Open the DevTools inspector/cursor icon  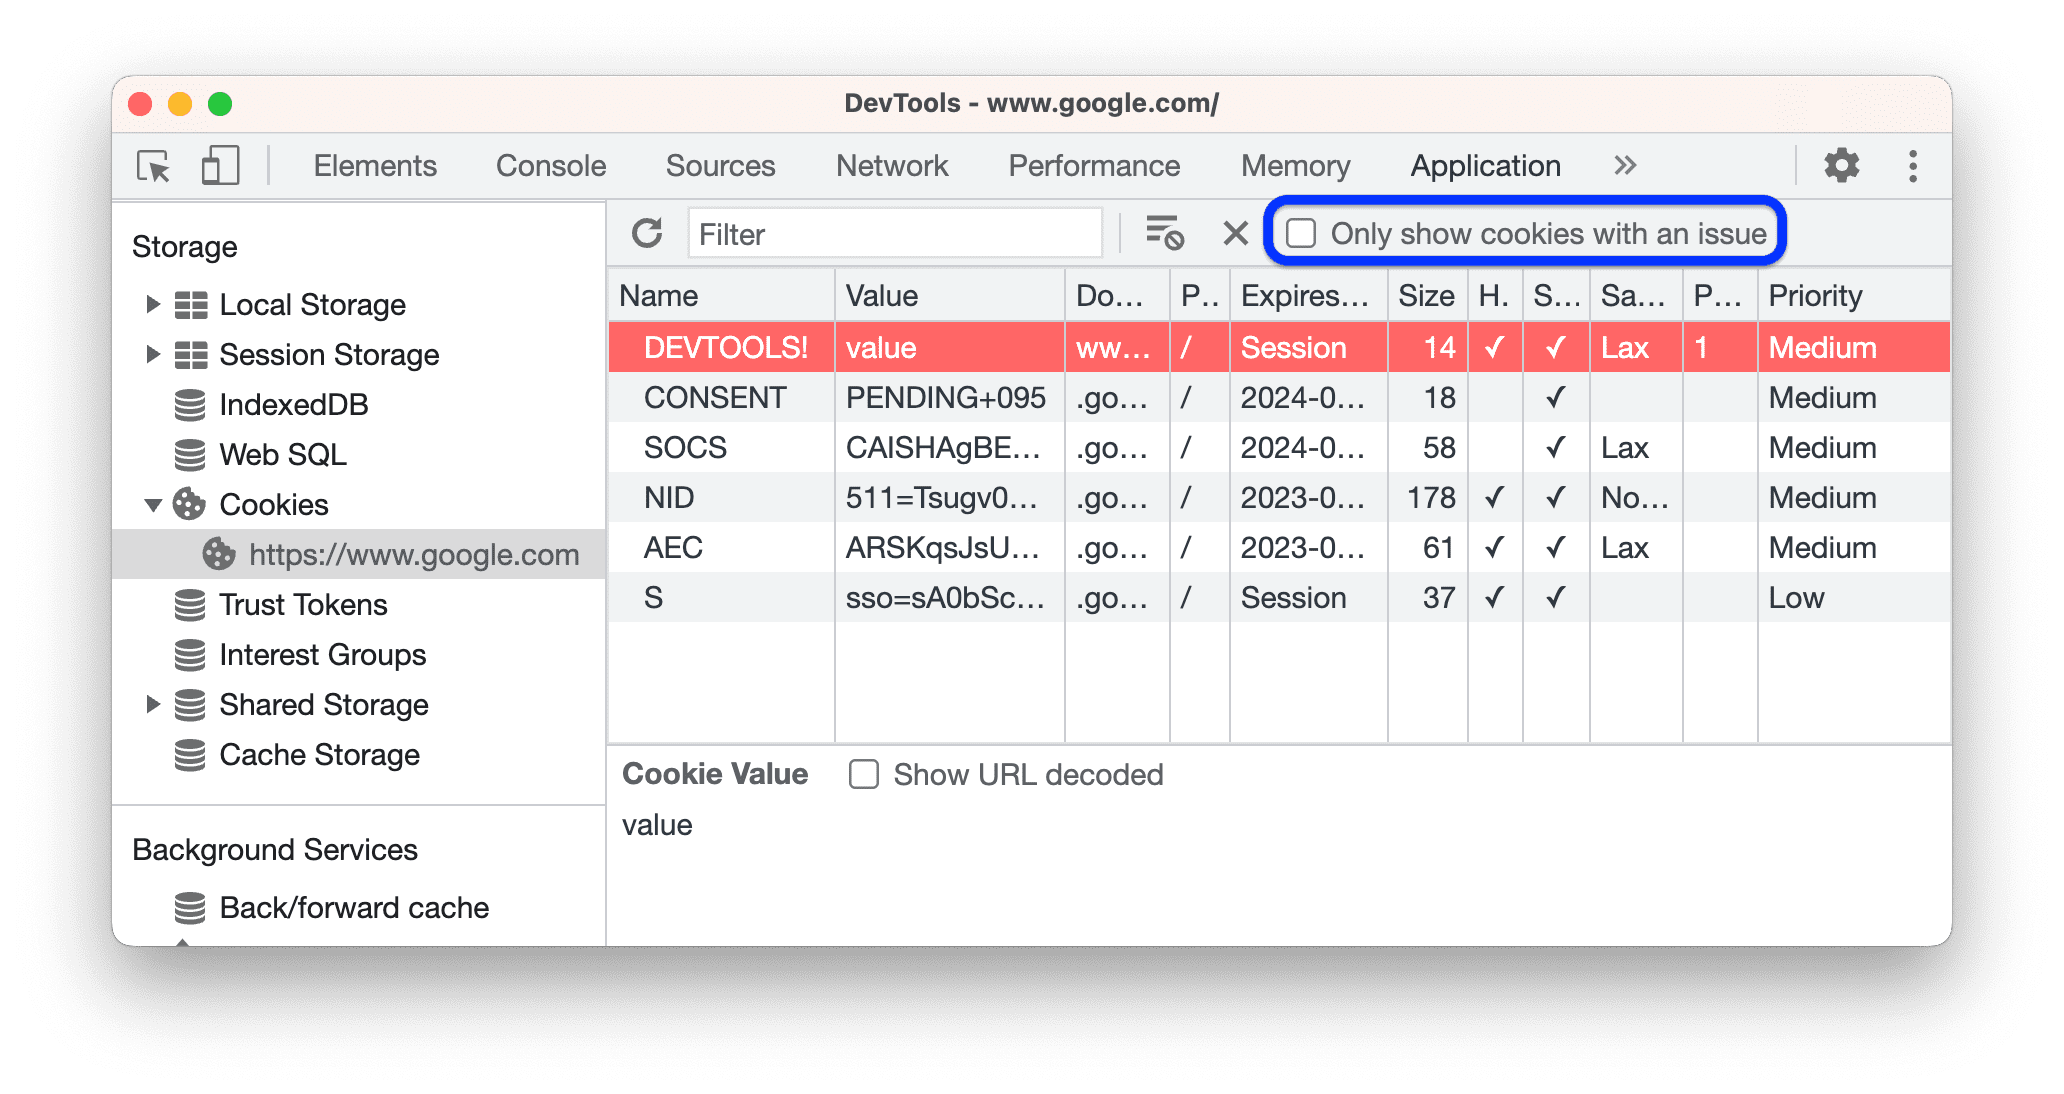click(x=154, y=164)
